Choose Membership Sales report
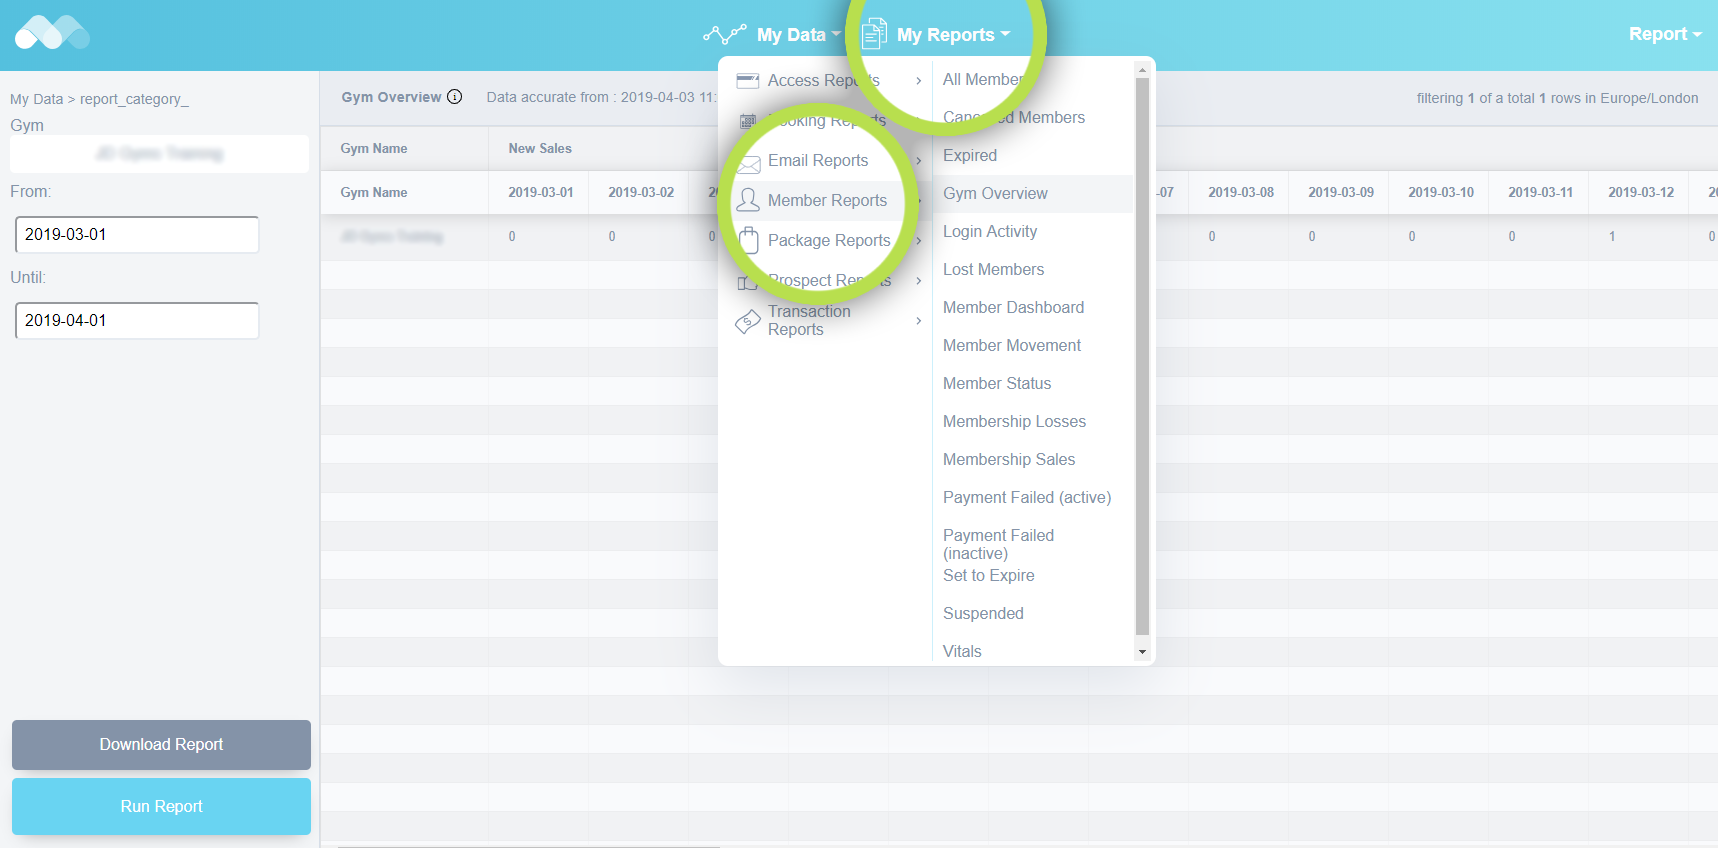 tap(1008, 460)
